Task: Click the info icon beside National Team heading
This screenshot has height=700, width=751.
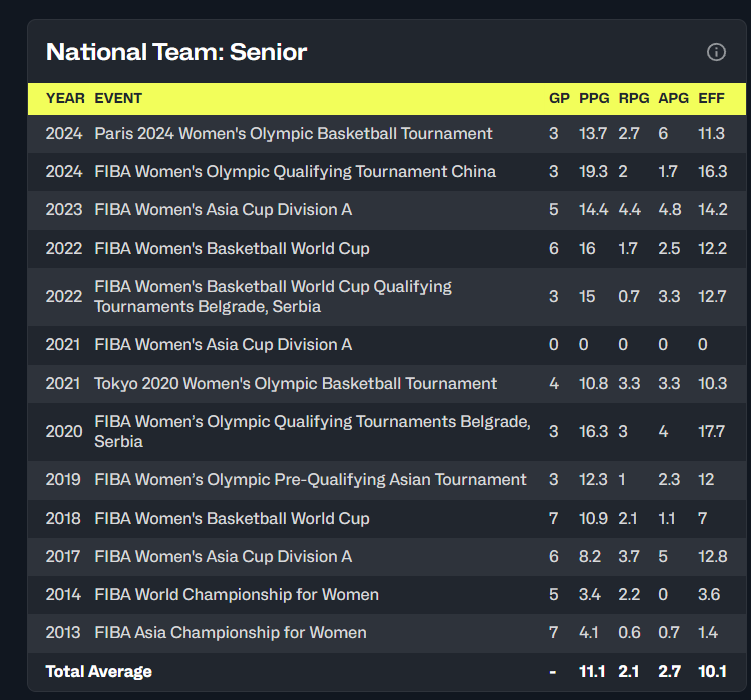Action: (x=716, y=52)
